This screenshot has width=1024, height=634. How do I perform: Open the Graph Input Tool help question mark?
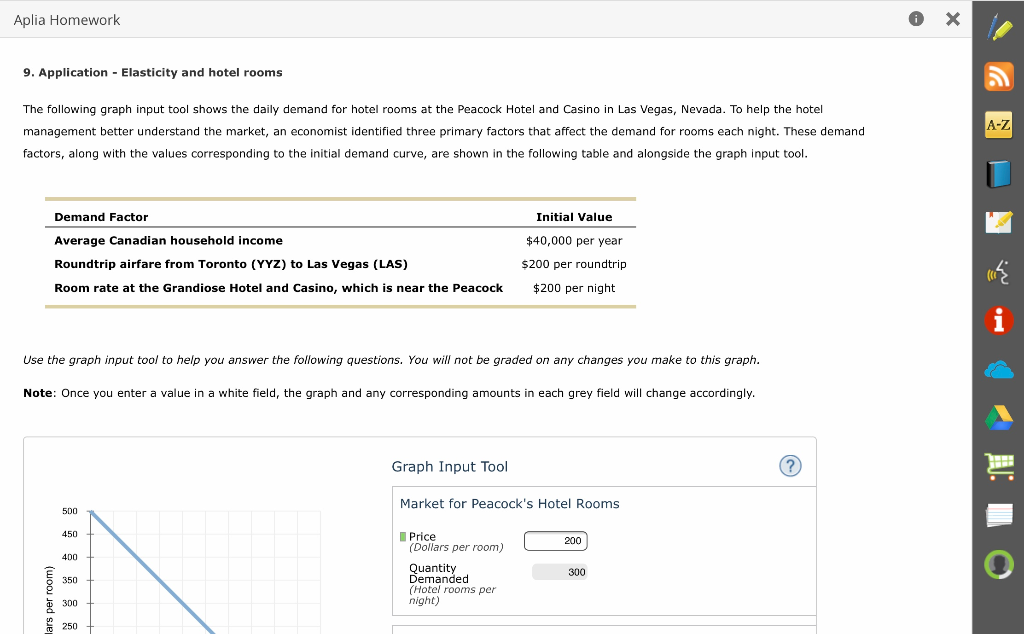(x=790, y=466)
